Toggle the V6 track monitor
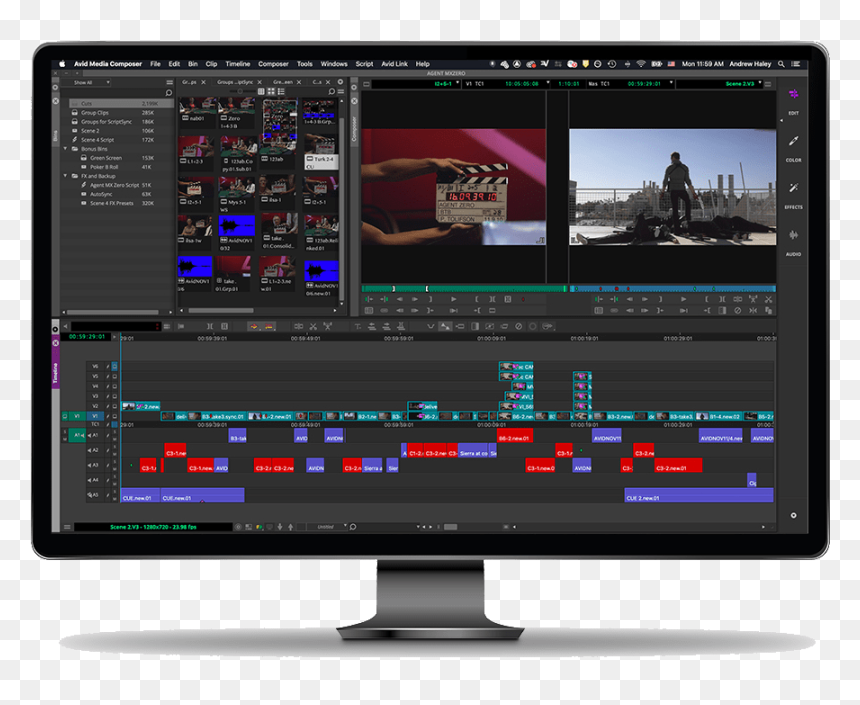This screenshot has width=860, height=705. (115, 366)
